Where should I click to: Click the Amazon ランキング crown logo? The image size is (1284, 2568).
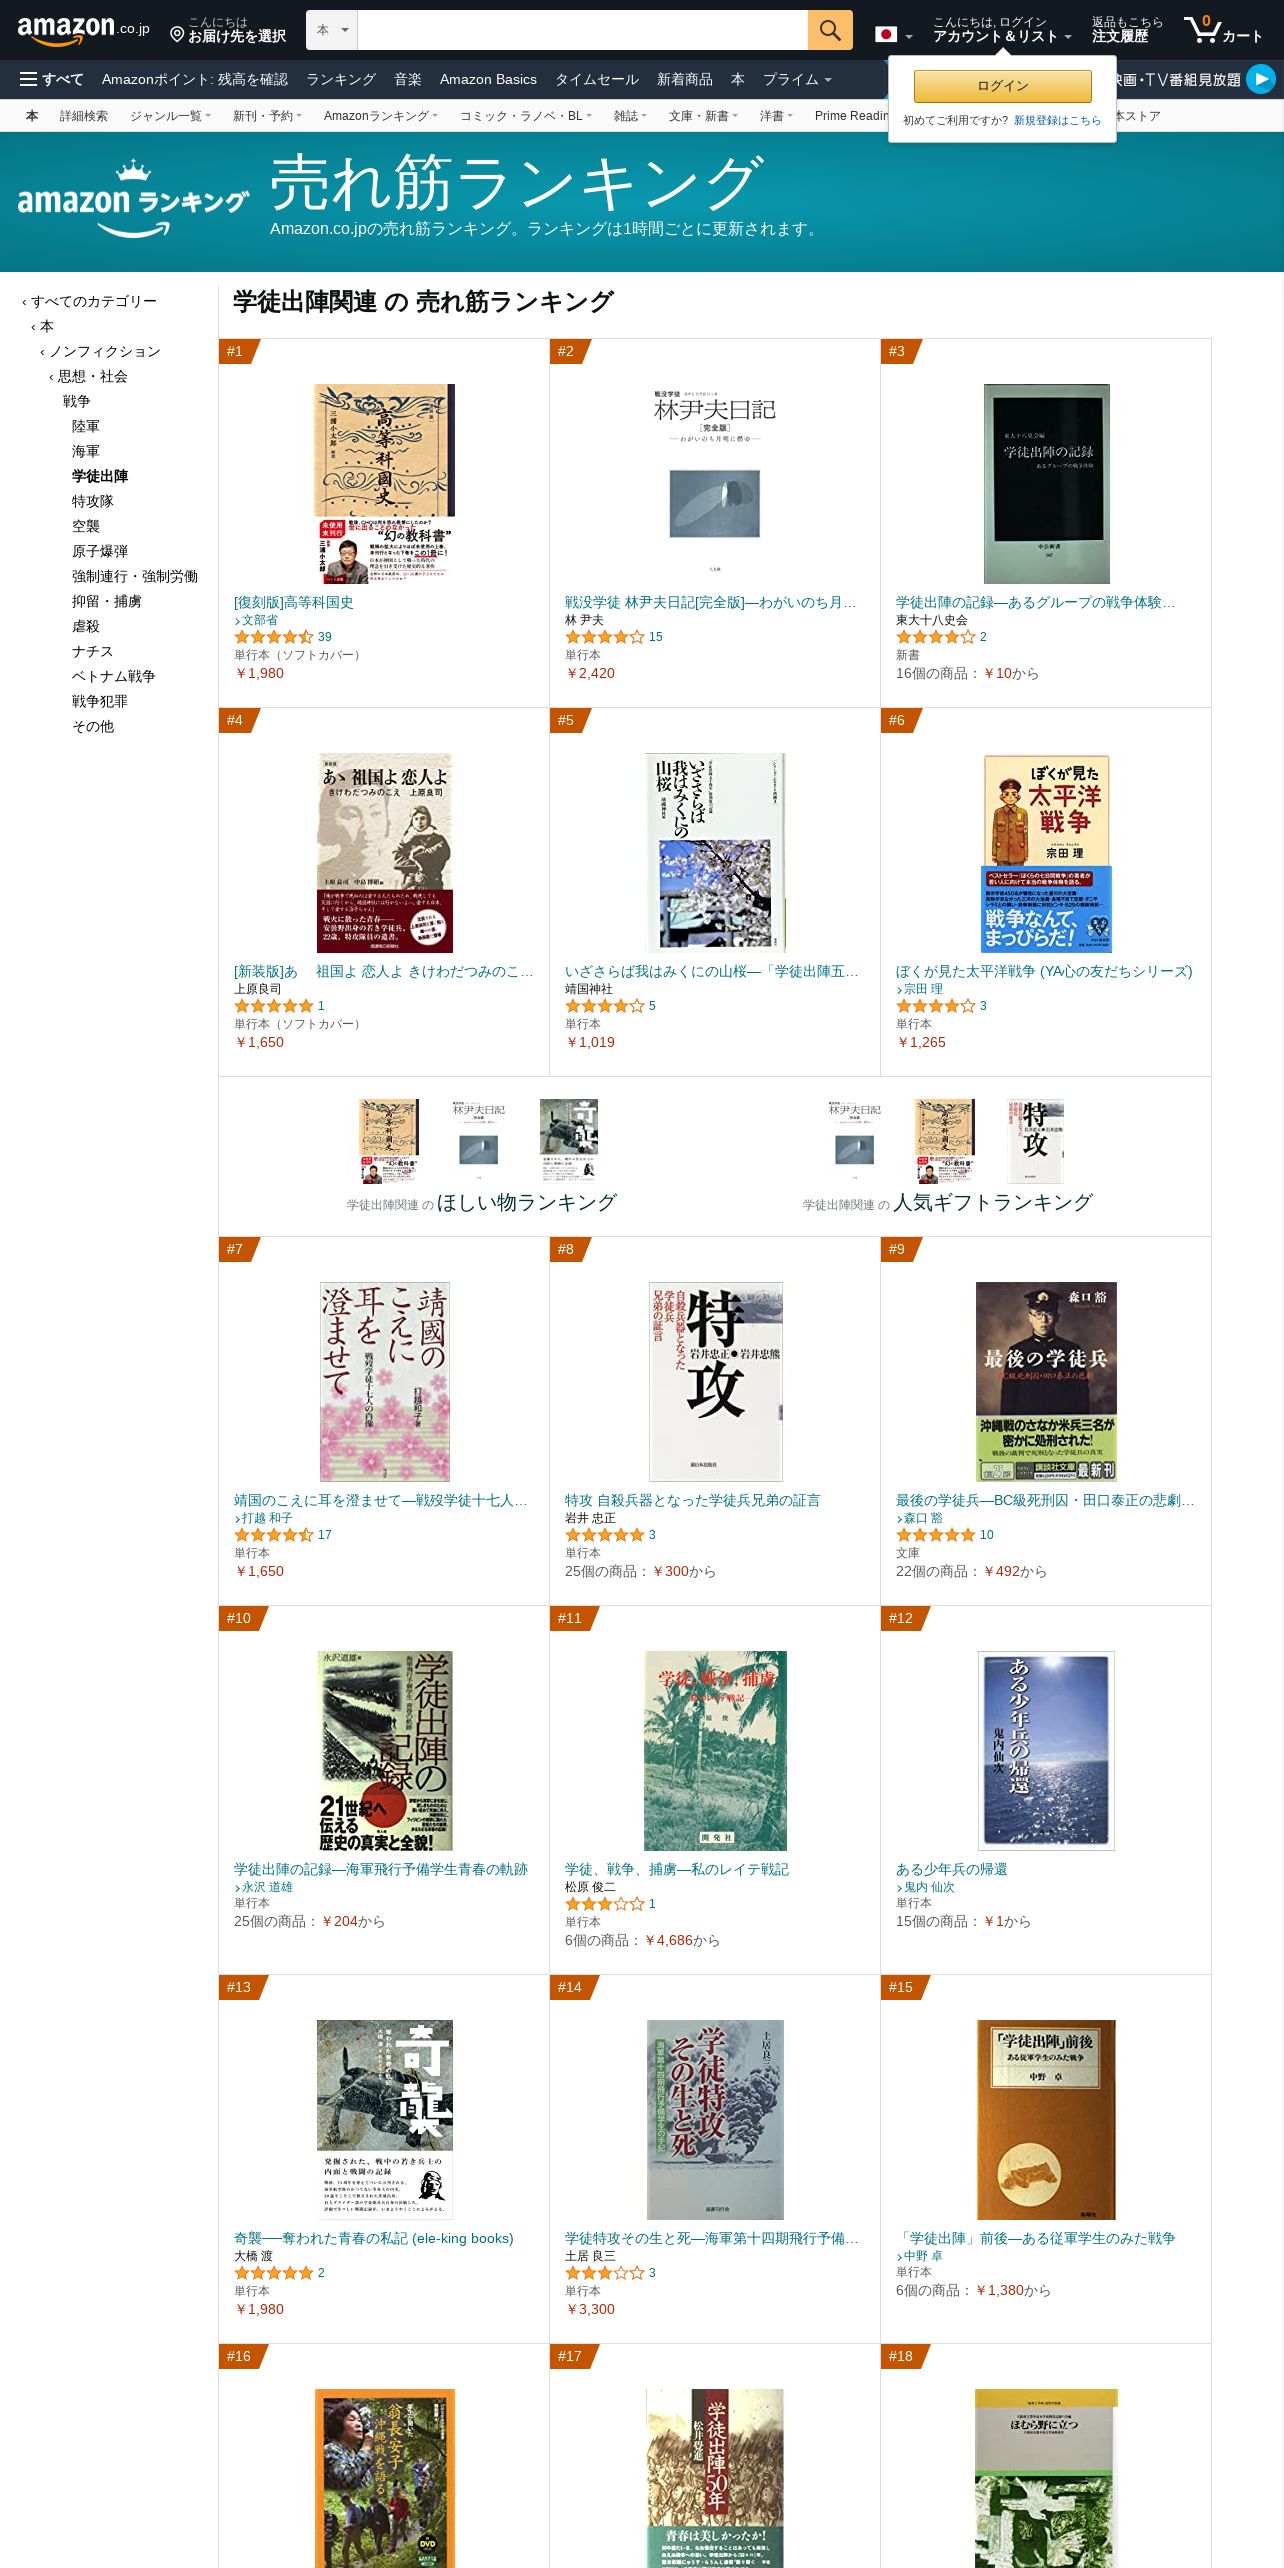pos(133,200)
